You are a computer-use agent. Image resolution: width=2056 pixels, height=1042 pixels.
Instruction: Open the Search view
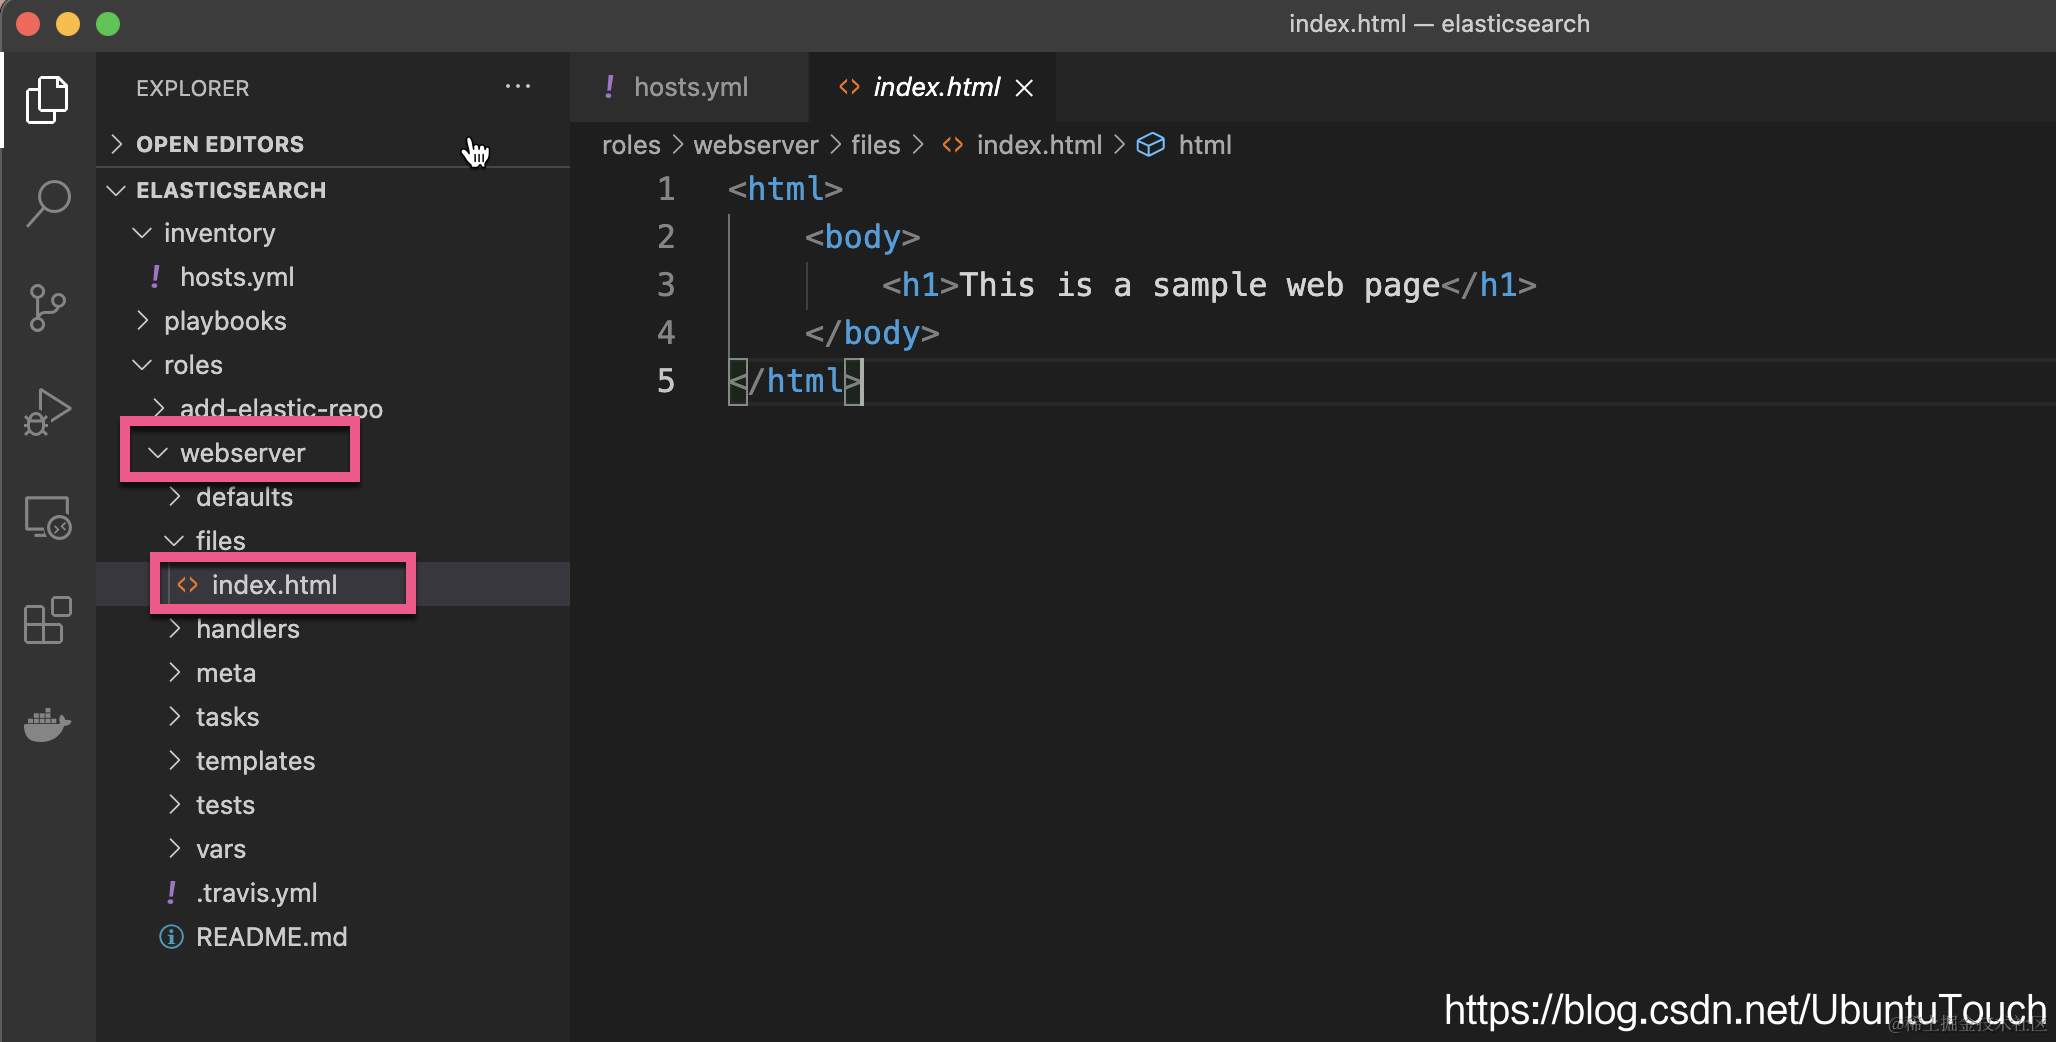[47, 204]
